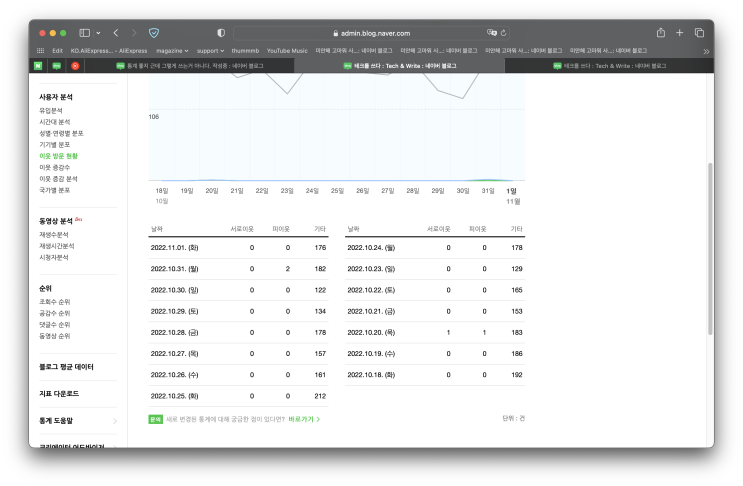Expand the magazine bookmarks folder
The image size is (743, 486).
[x=172, y=51]
